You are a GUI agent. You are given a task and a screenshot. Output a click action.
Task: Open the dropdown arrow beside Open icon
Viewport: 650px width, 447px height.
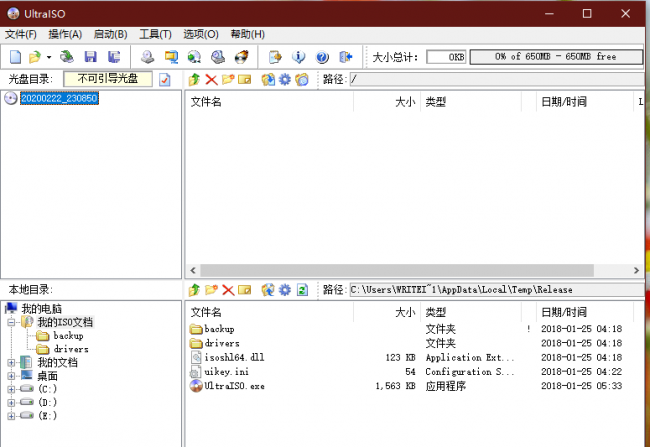49,57
